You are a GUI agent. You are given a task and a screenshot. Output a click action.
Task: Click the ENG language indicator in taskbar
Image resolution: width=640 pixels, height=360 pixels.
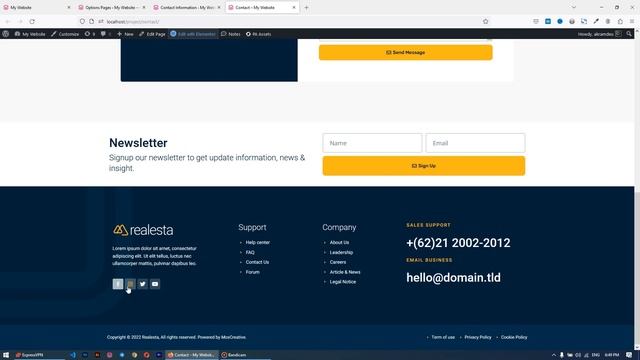tap(596, 355)
